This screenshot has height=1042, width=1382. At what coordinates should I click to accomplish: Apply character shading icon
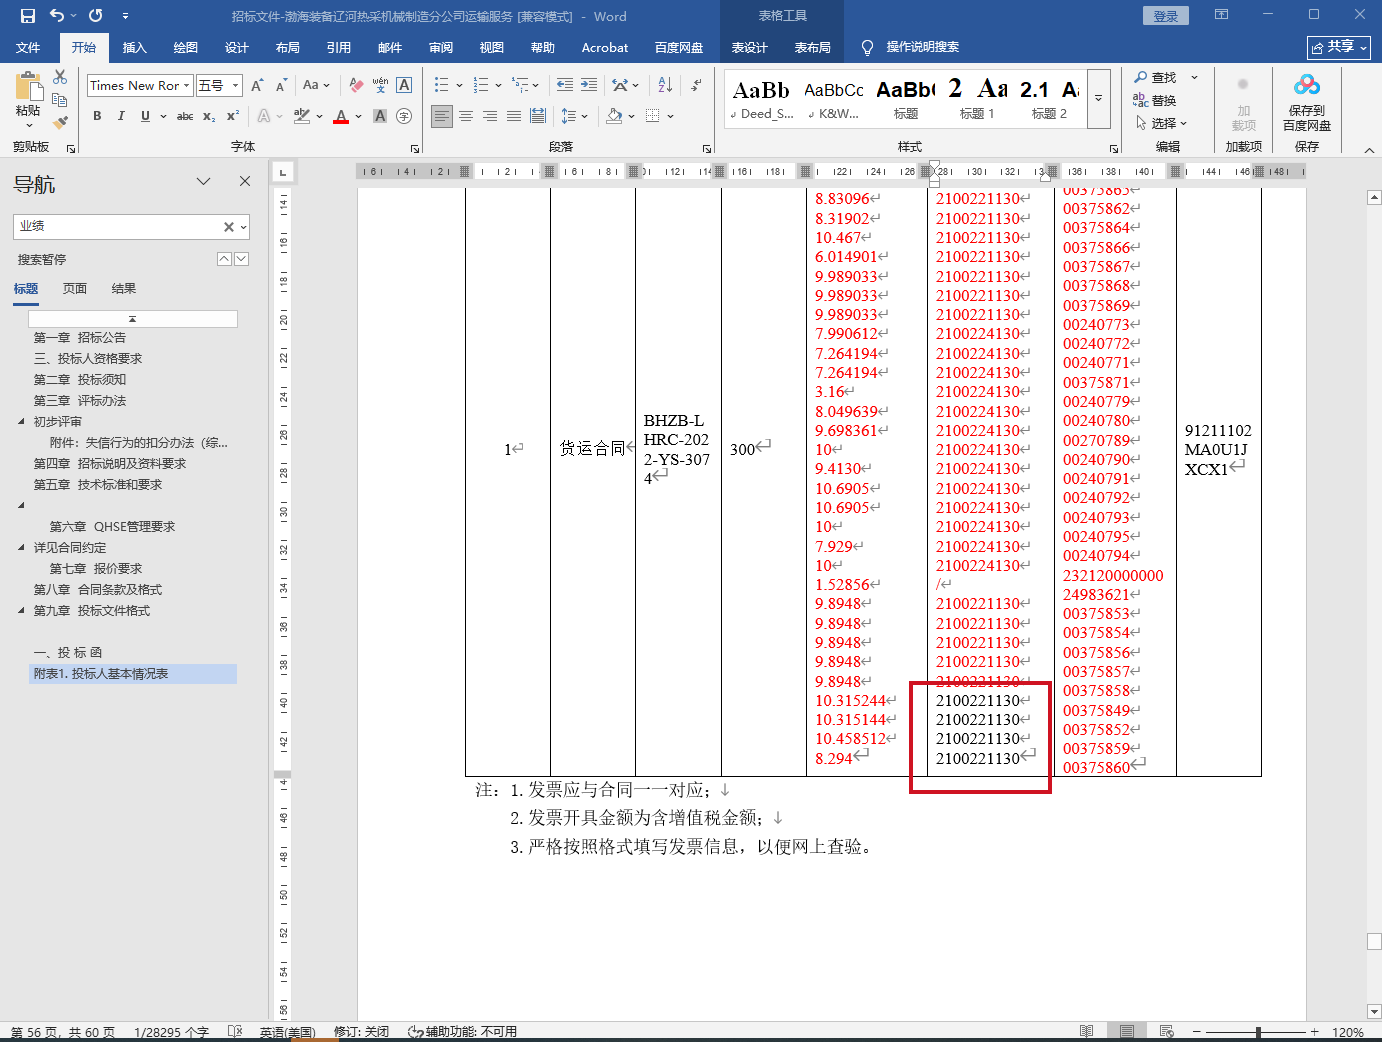point(380,116)
